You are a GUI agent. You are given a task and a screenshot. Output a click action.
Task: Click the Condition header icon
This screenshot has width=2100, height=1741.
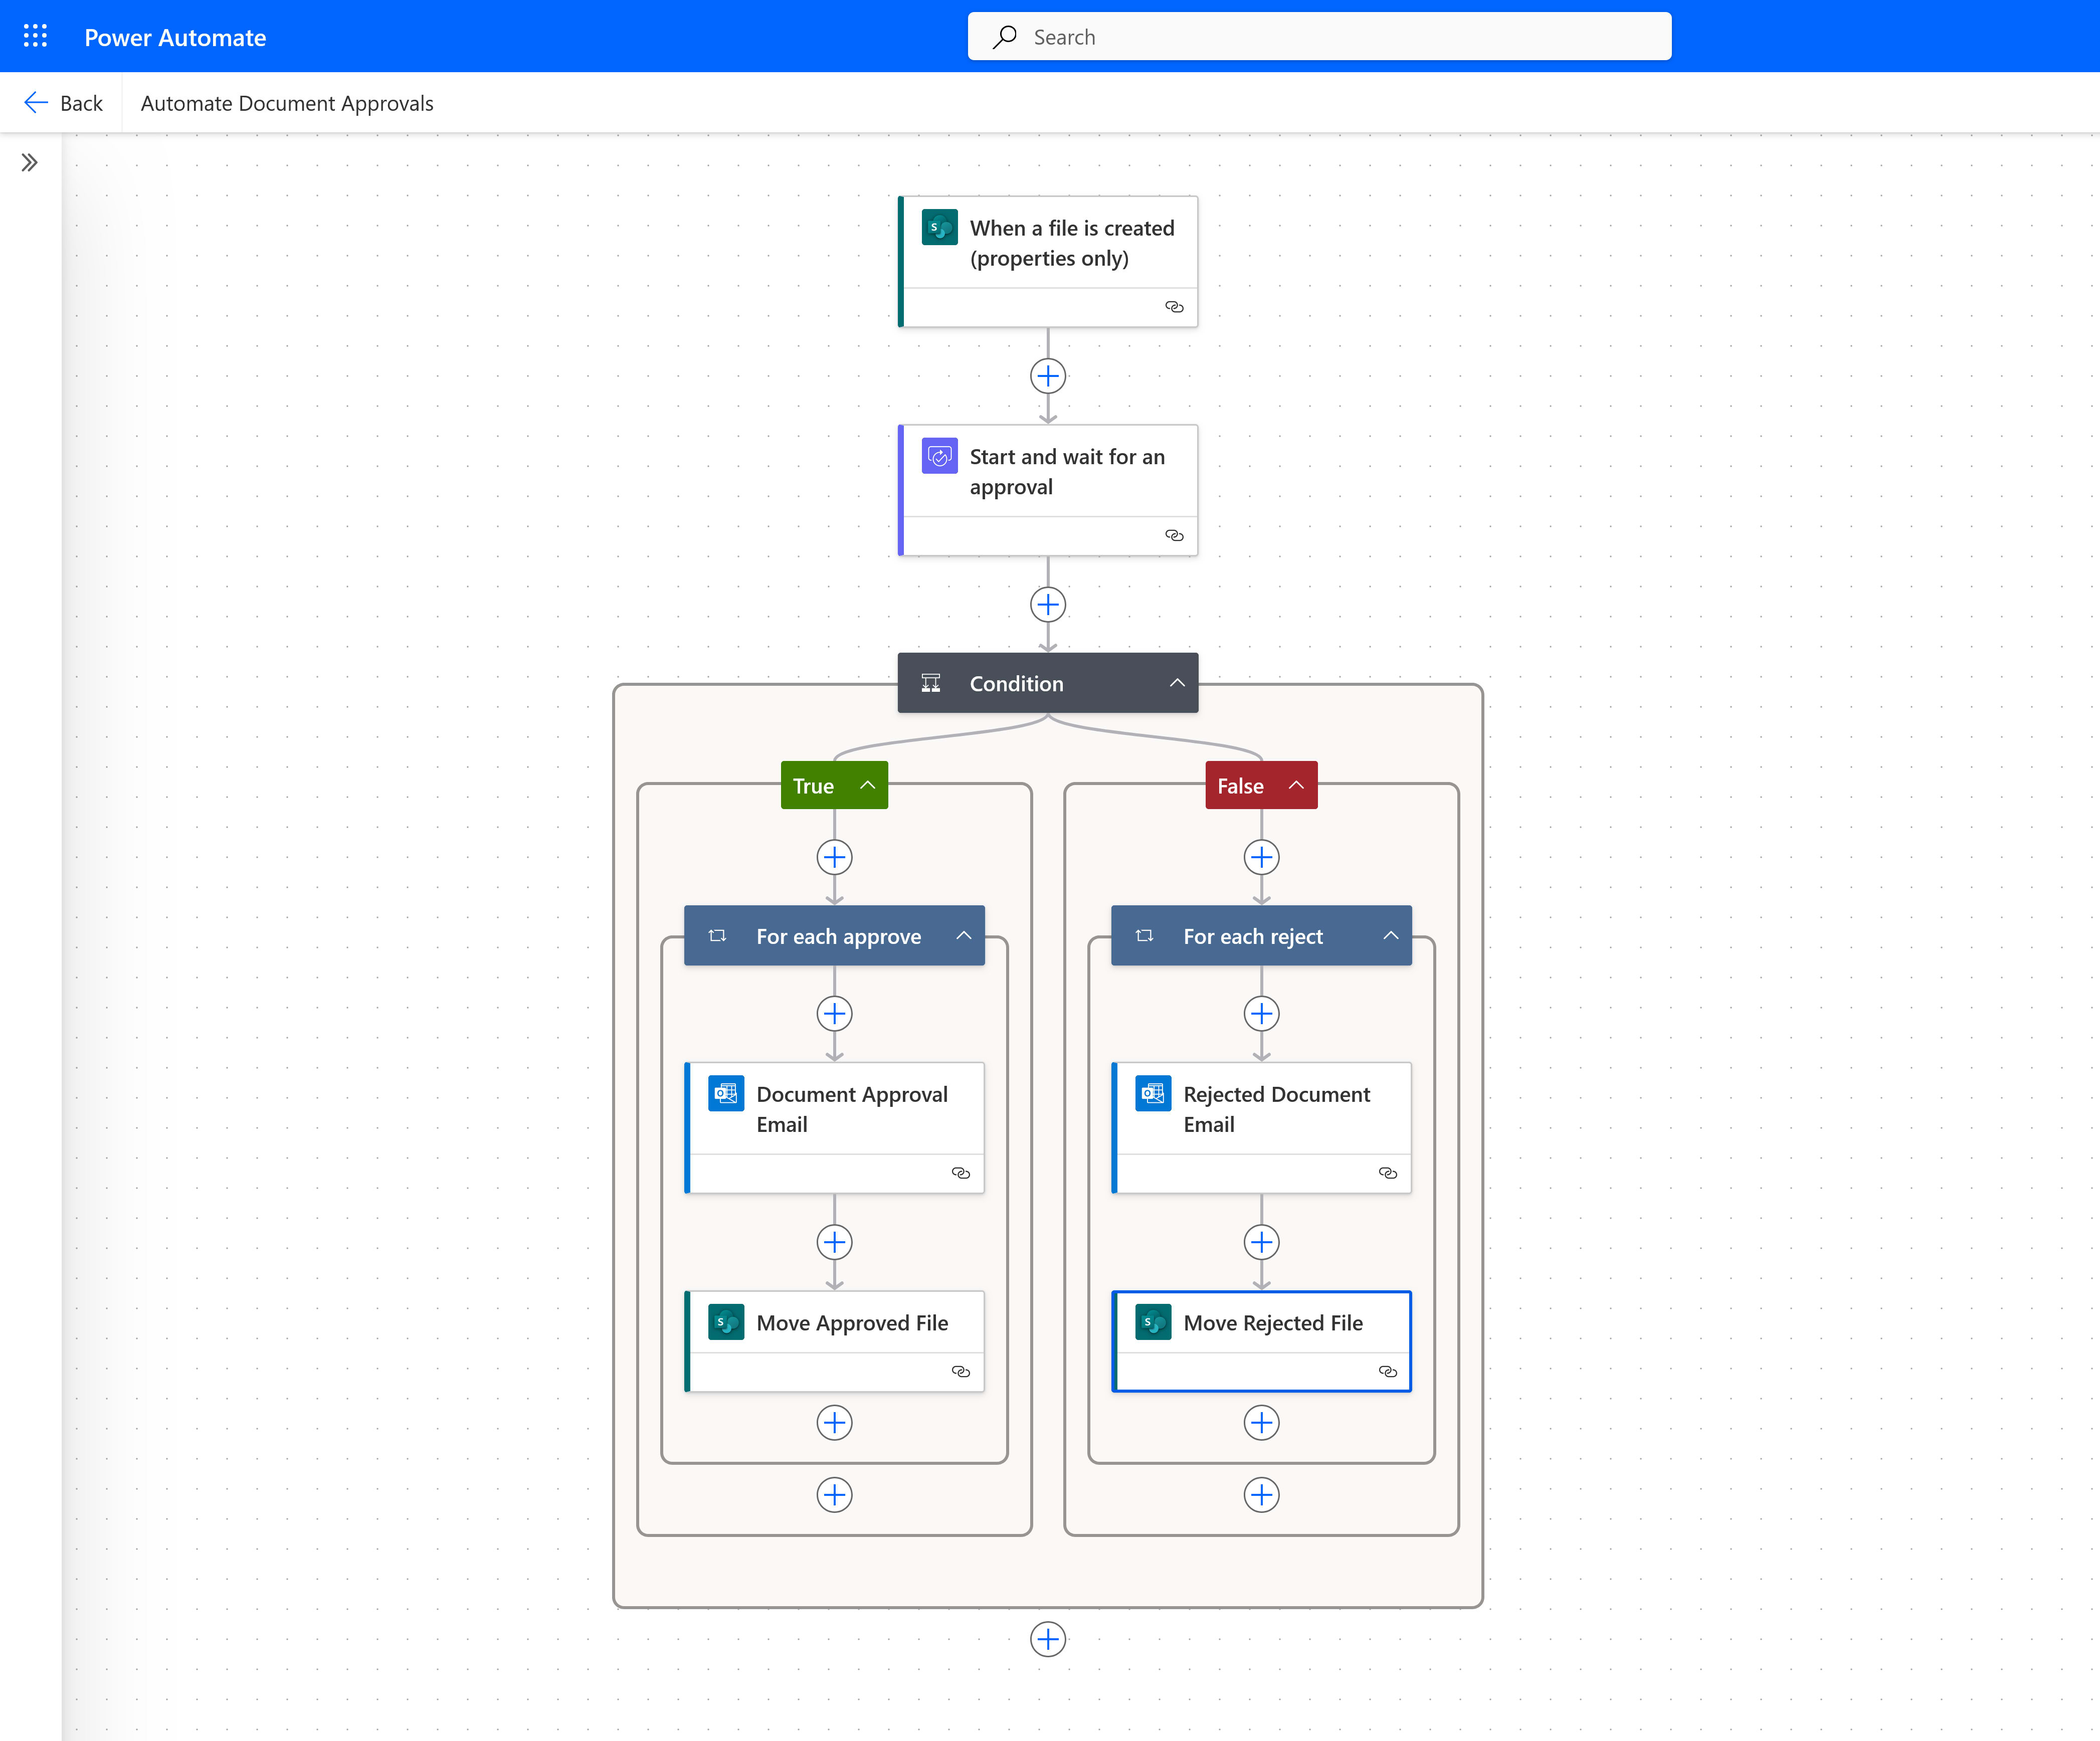(931, 683)
